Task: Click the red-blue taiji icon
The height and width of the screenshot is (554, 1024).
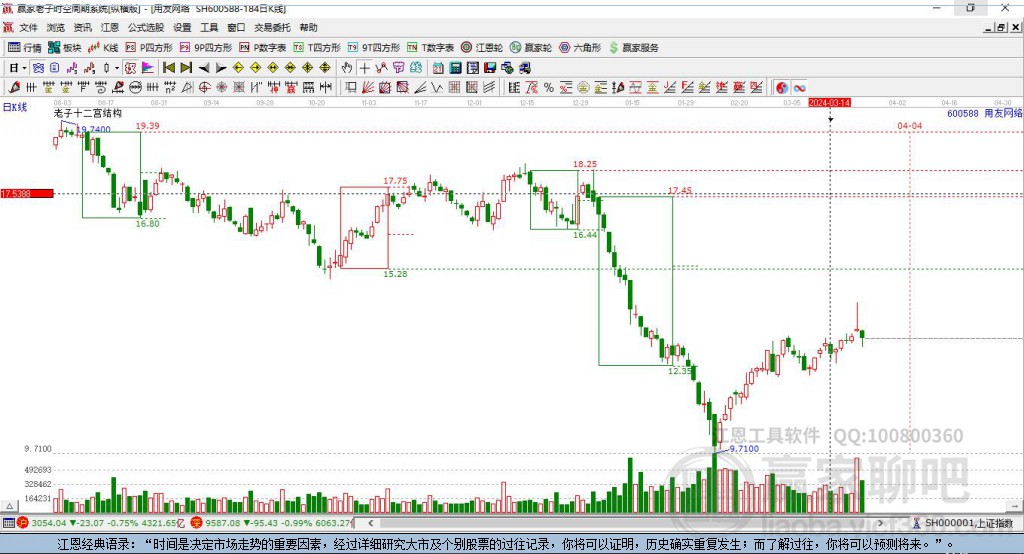Action: point(782,88)
